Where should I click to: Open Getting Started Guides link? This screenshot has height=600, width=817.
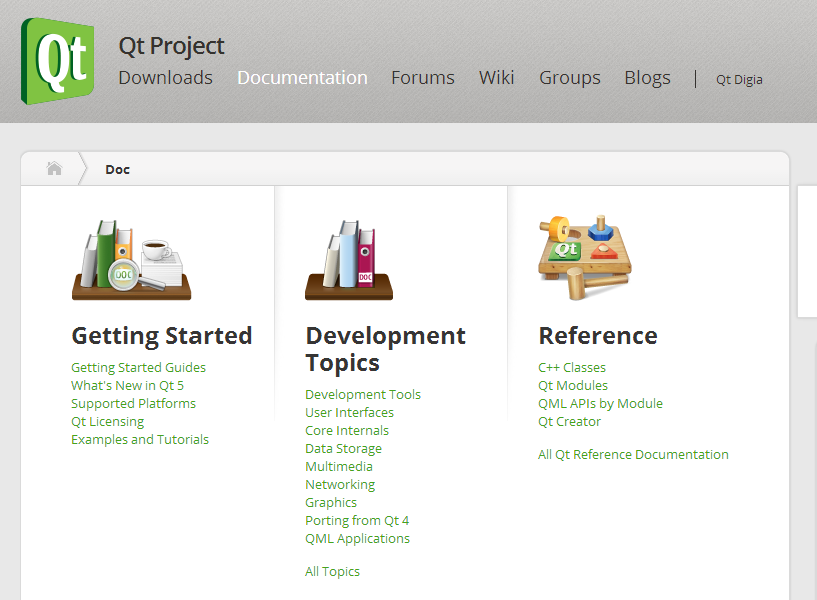[x=139, y=368]
